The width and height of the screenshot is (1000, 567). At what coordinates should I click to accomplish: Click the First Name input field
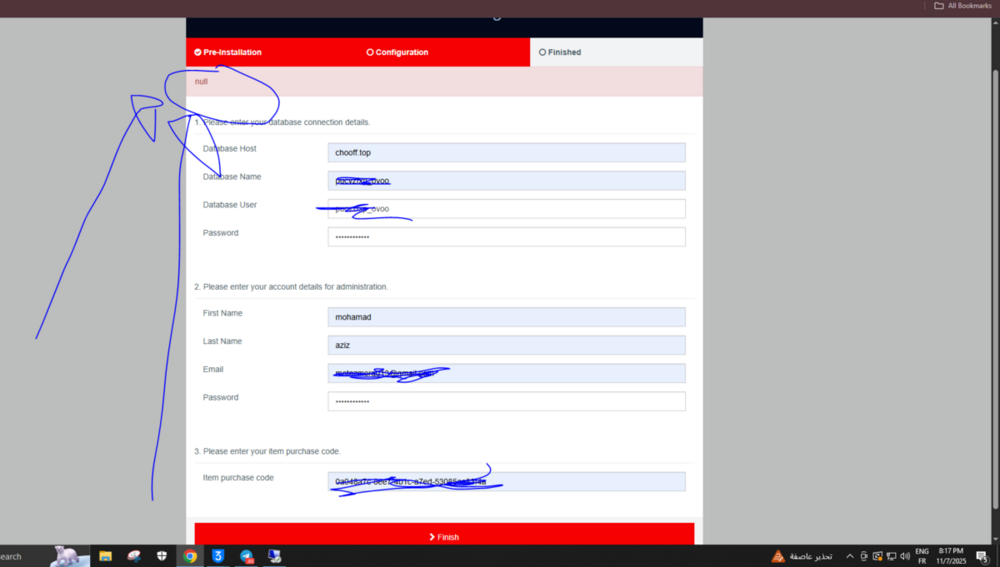(506, 317)
